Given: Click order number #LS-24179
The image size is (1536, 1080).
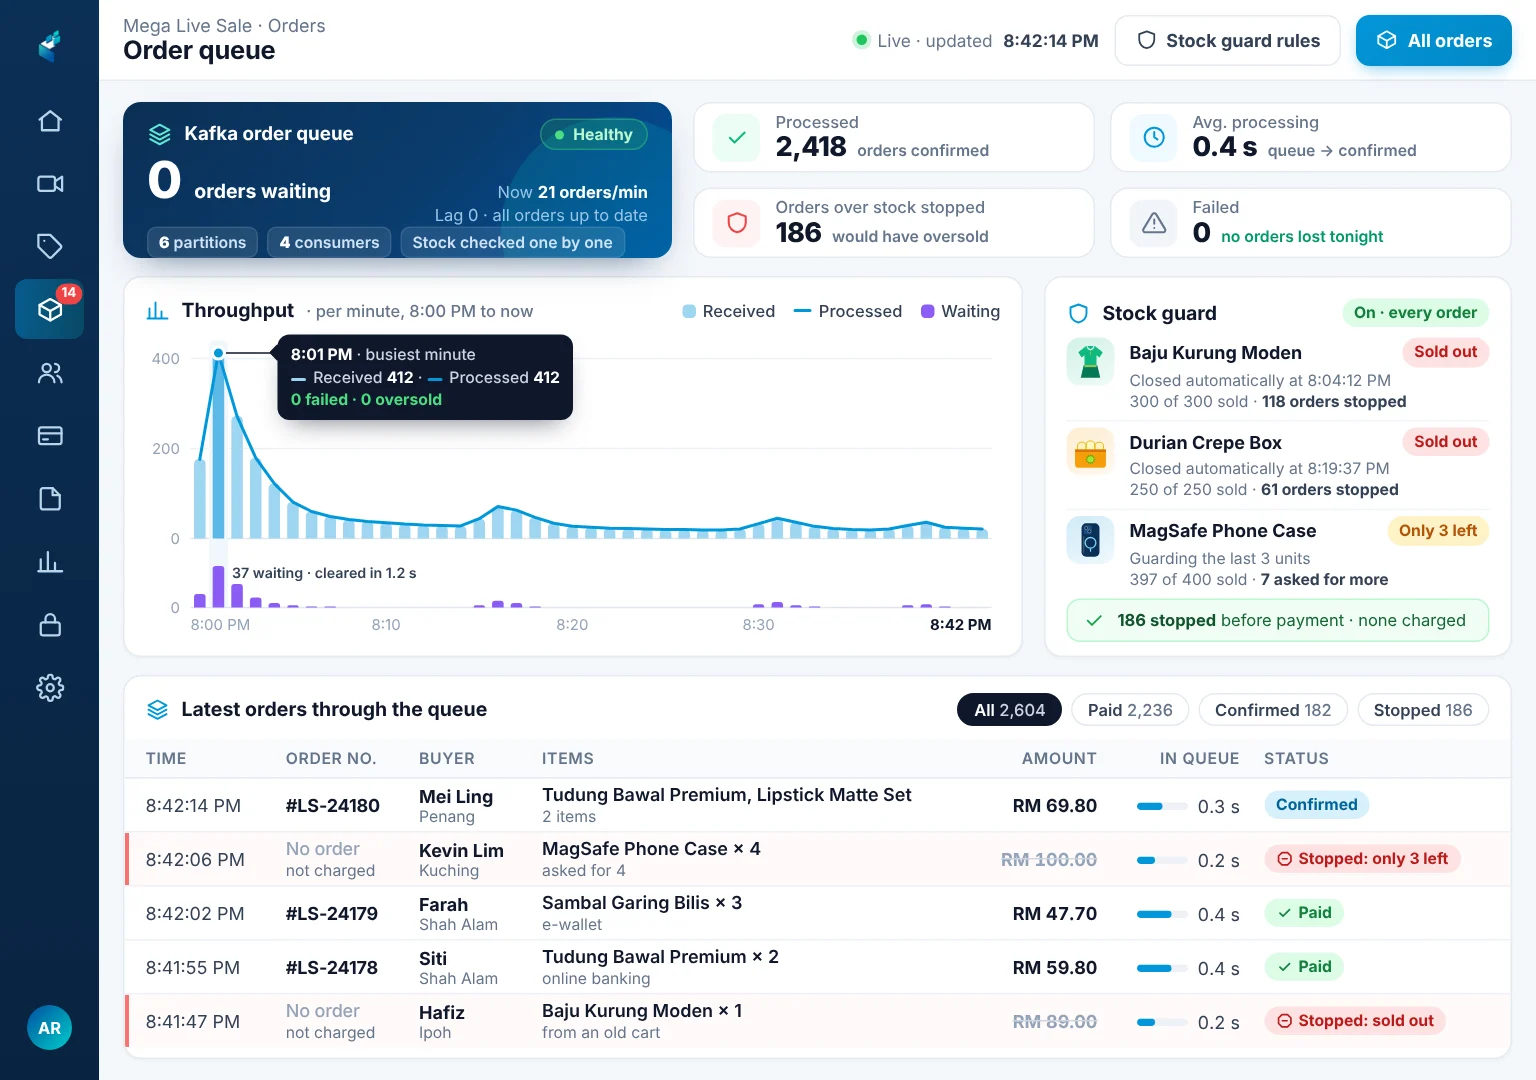Looking at the screenshot, I should click(332, 914).
